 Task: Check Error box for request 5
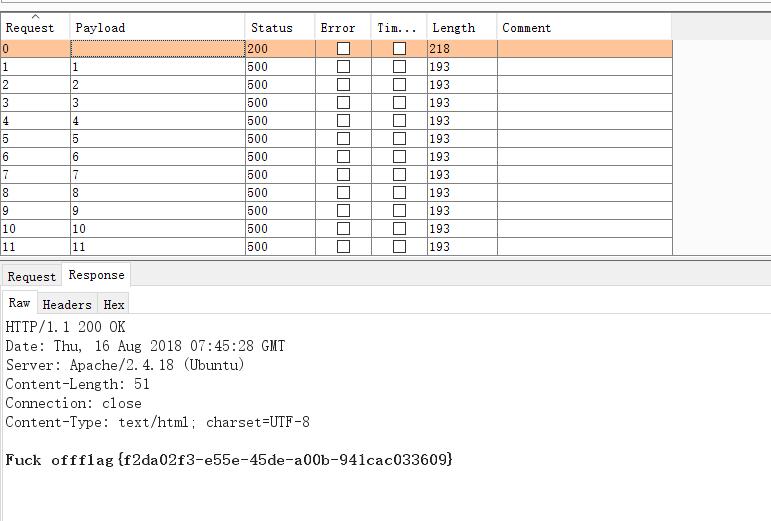343,139
